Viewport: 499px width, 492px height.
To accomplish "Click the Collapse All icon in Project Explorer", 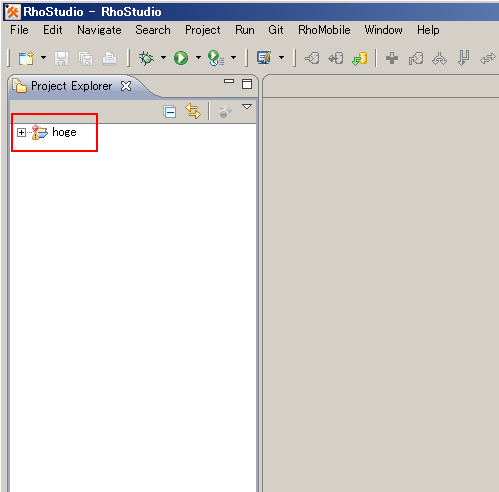I will [170, 111].
